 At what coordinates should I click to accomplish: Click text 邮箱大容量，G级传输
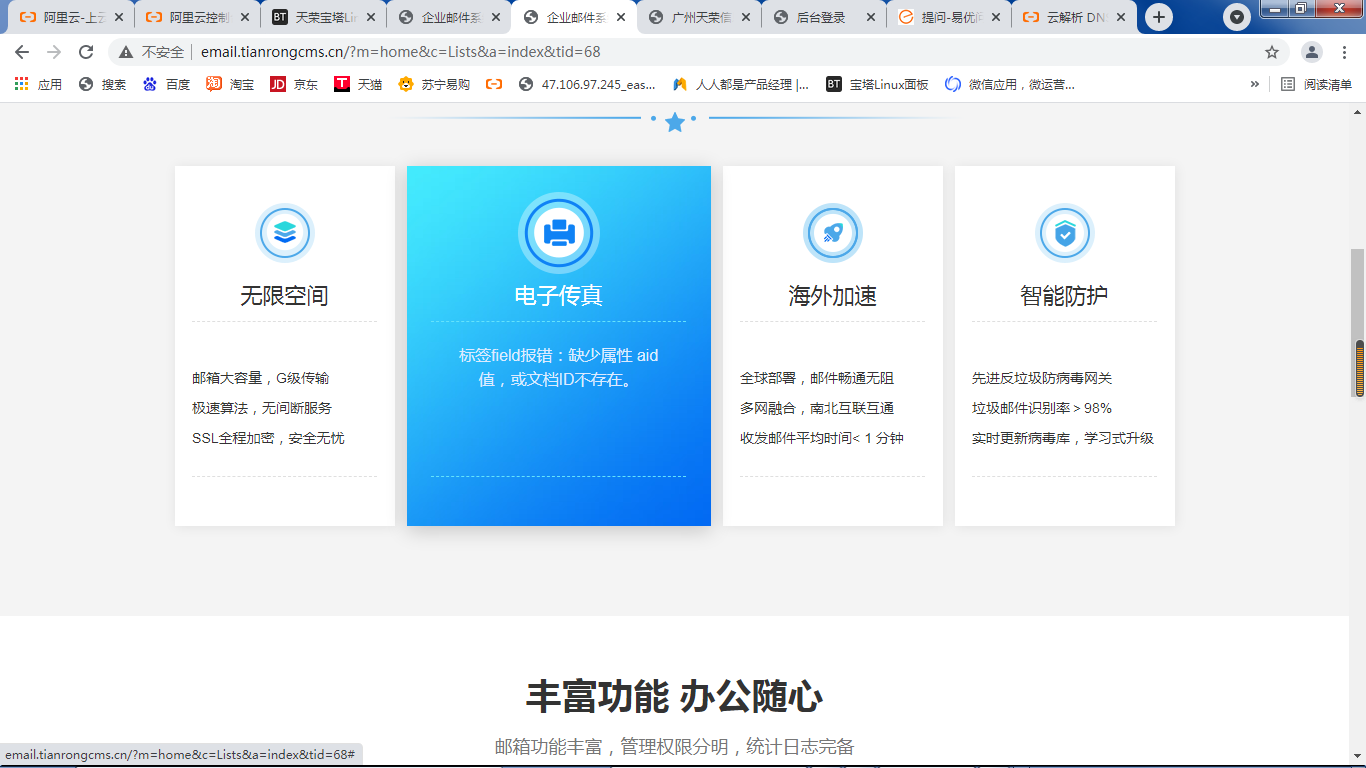tap(261, 378)
